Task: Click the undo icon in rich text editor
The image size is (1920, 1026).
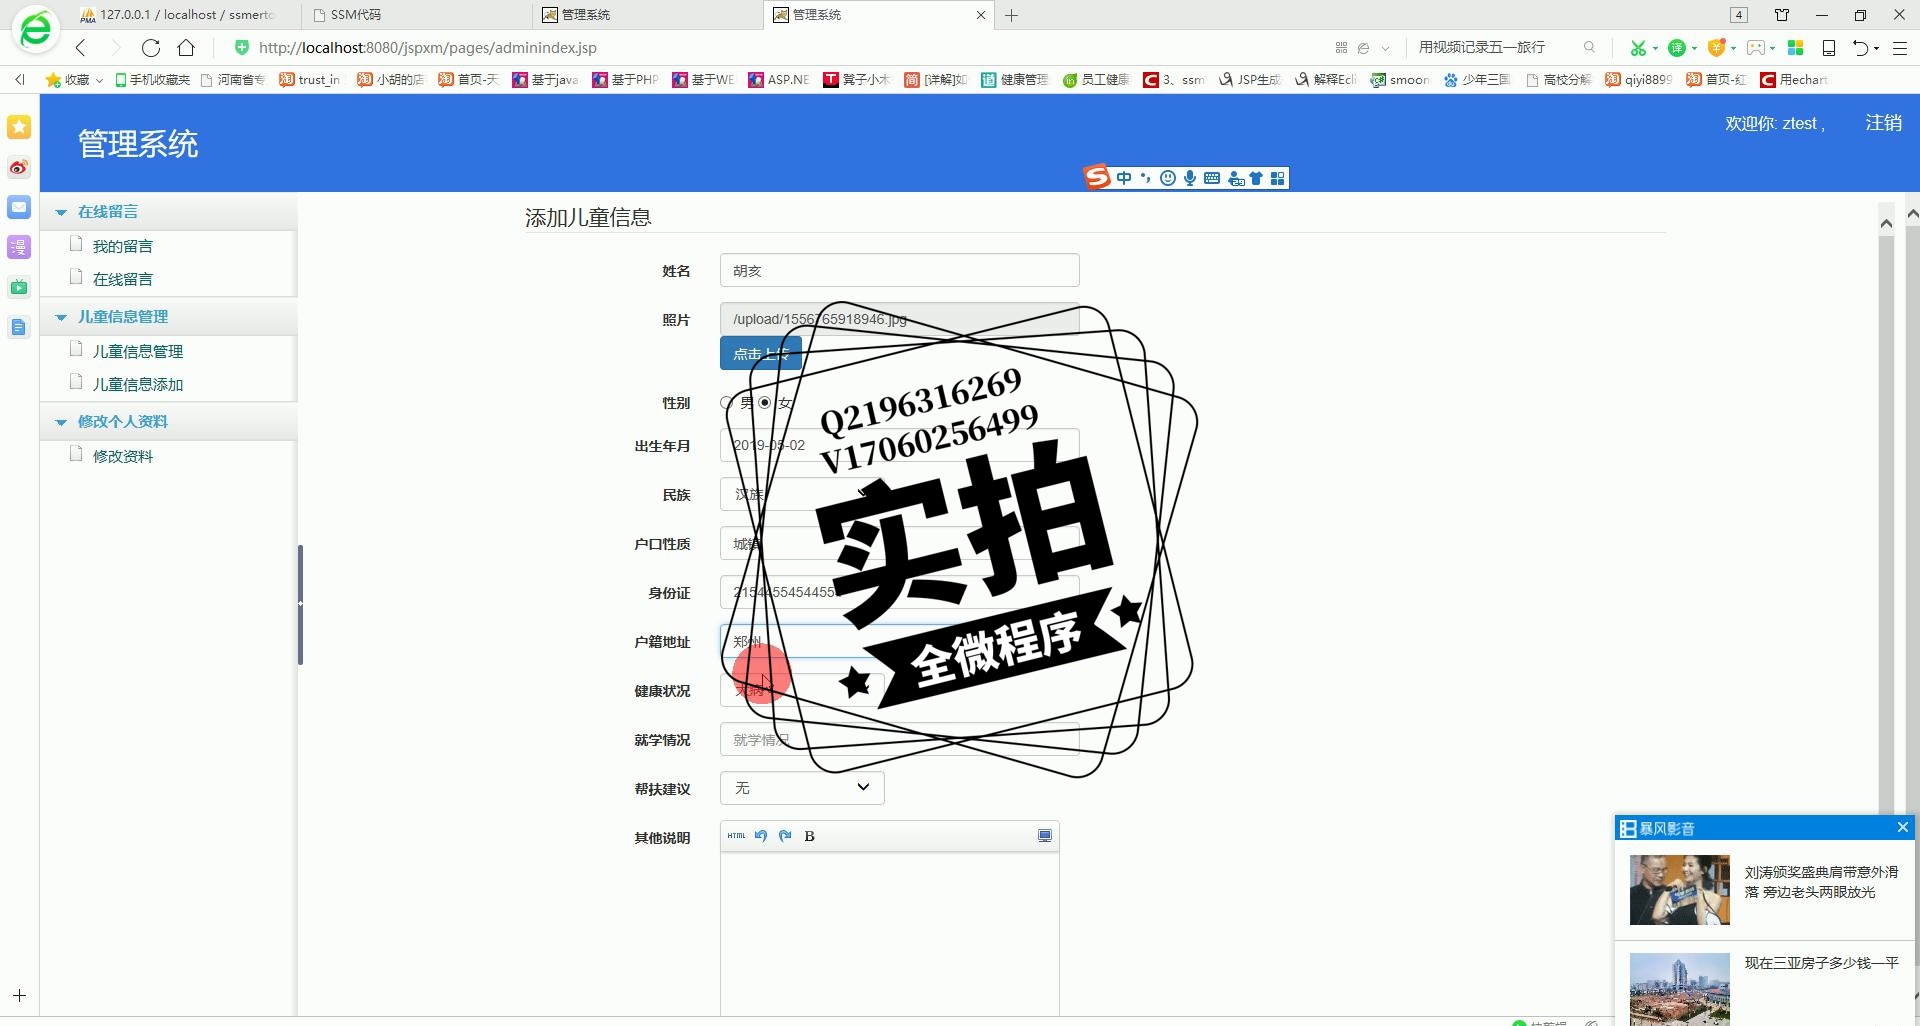Action: (761, 836)
